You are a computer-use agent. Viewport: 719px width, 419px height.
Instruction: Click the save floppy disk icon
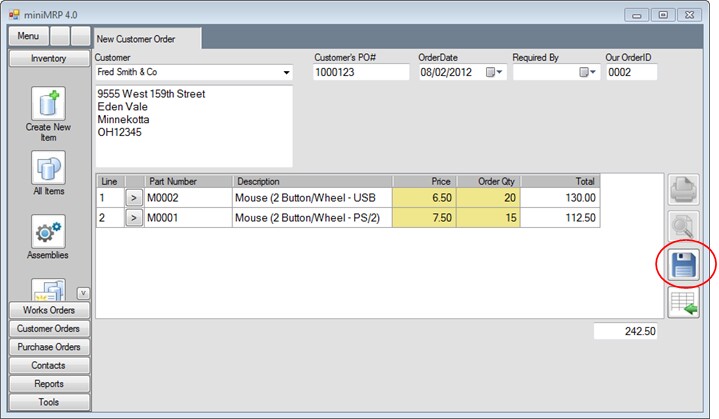[x=683, y=265]
